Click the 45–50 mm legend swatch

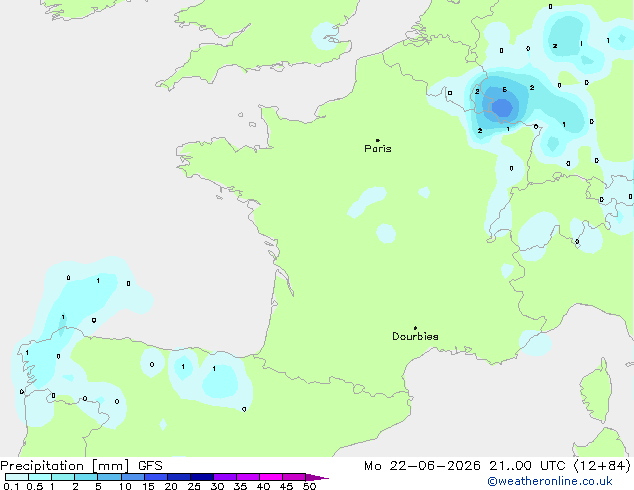pyautogui.click(x=294, y=477)
